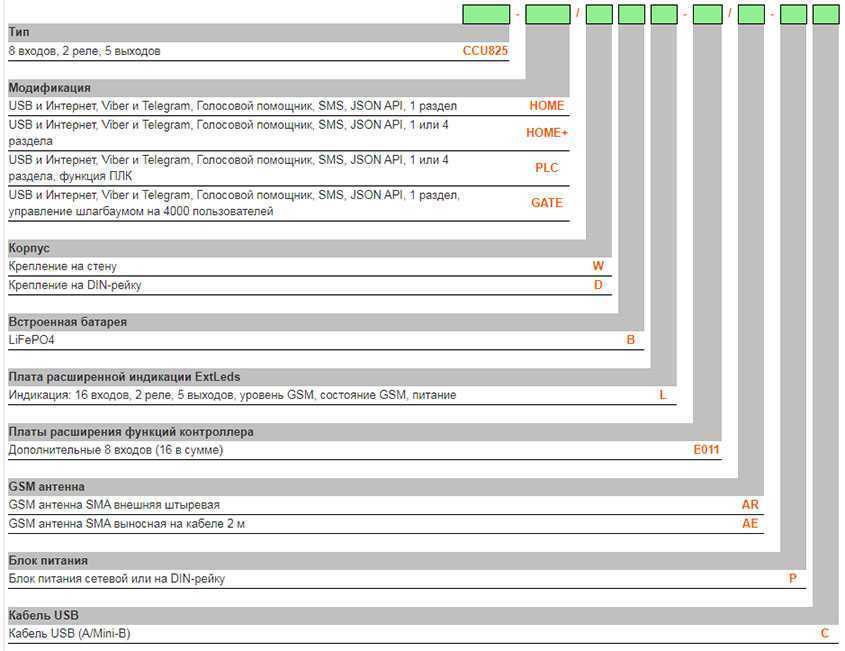This screenshot has height=651, width=845.
Task: Select the PLC modification code
Action: (x=546, y=168)
